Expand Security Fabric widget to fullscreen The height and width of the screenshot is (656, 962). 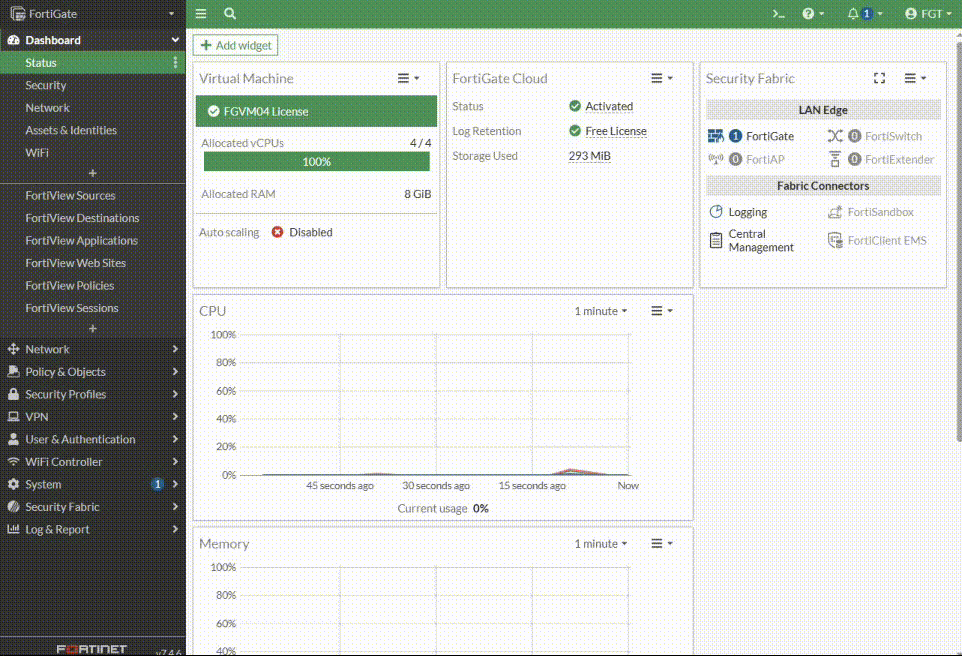coord(879,78)
